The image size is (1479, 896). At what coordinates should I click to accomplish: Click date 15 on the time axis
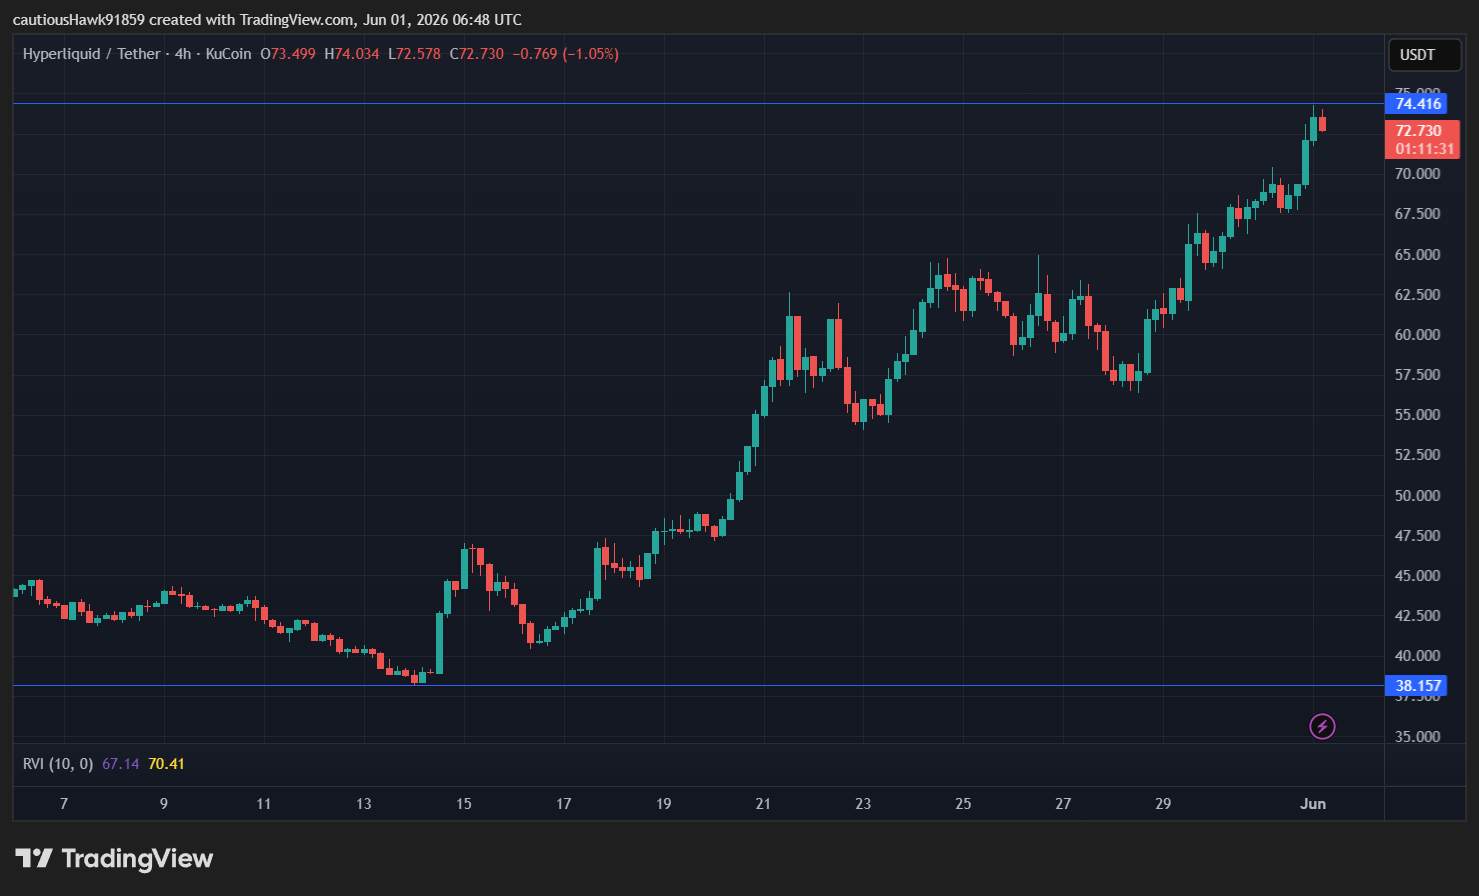pos(464,804)
